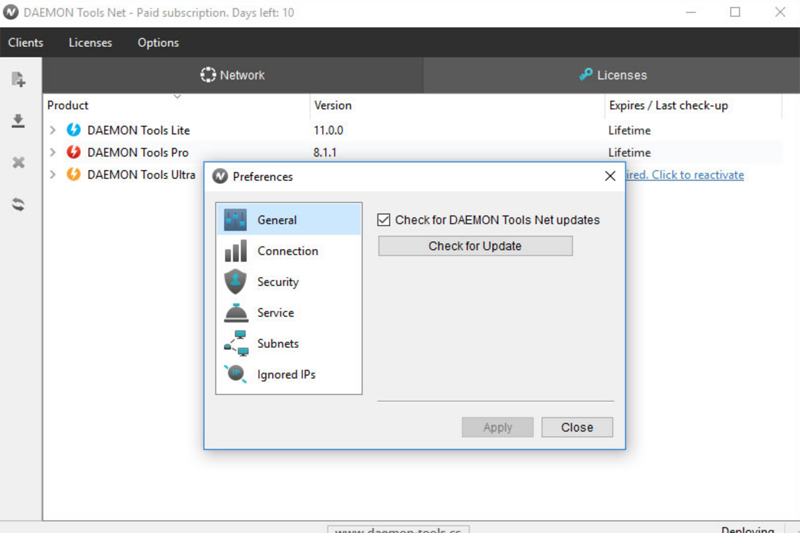Select Security preferences category

coord(289,282)
